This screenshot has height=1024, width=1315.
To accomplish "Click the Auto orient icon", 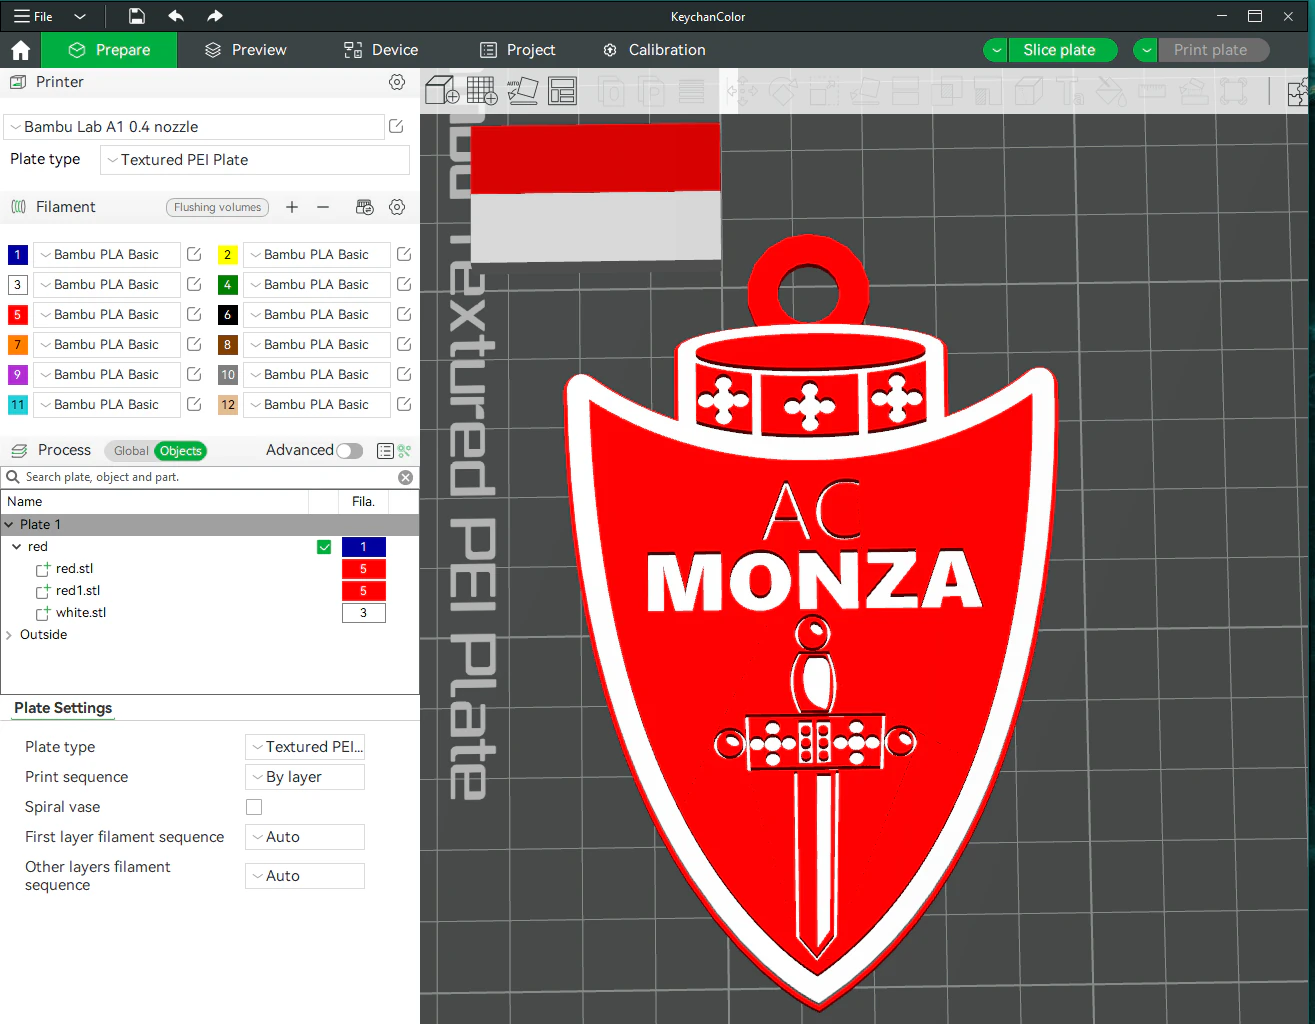I will pos(522,90).
